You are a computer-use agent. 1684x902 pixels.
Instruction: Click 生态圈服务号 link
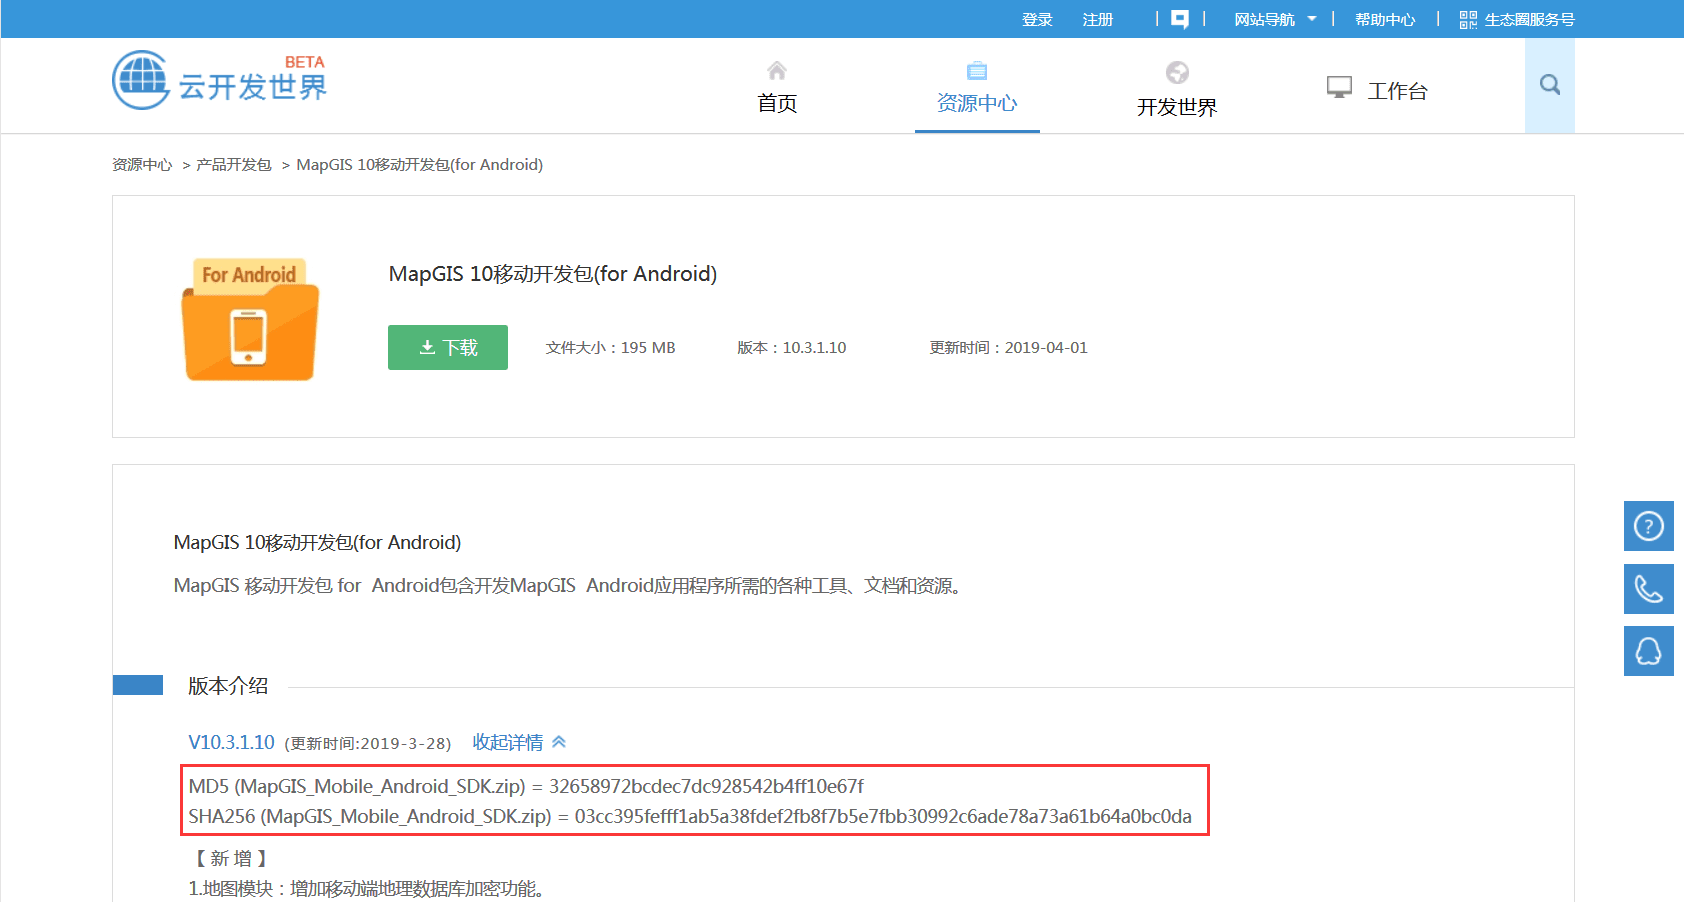click(x=1529, y=19)
